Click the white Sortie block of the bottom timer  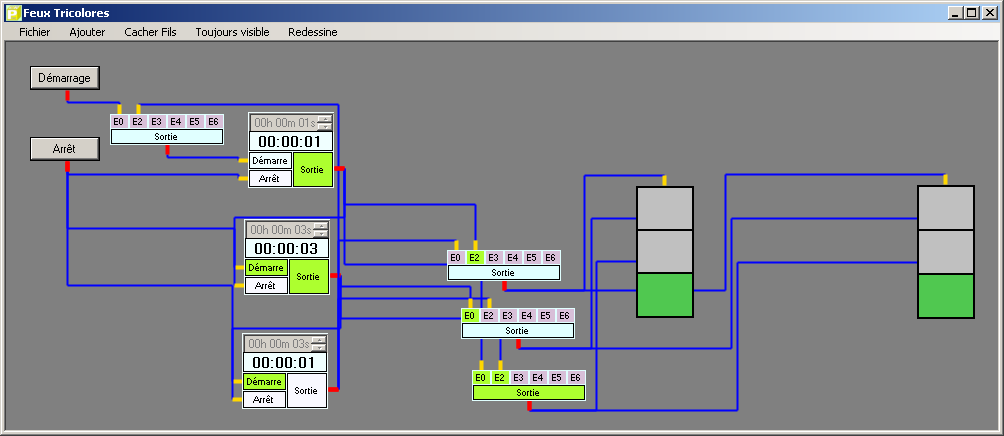tap(307, 390)
